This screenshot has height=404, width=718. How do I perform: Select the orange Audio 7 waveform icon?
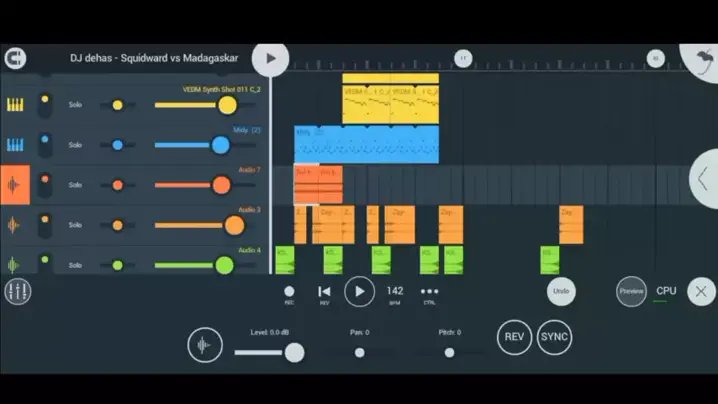click(x=15, y=185)
